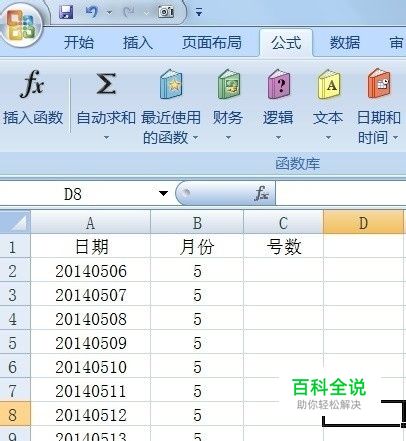Screen dimensions: 406x441
Task: Click the camera icon in quick access toolbar
Action: point(166,12)
